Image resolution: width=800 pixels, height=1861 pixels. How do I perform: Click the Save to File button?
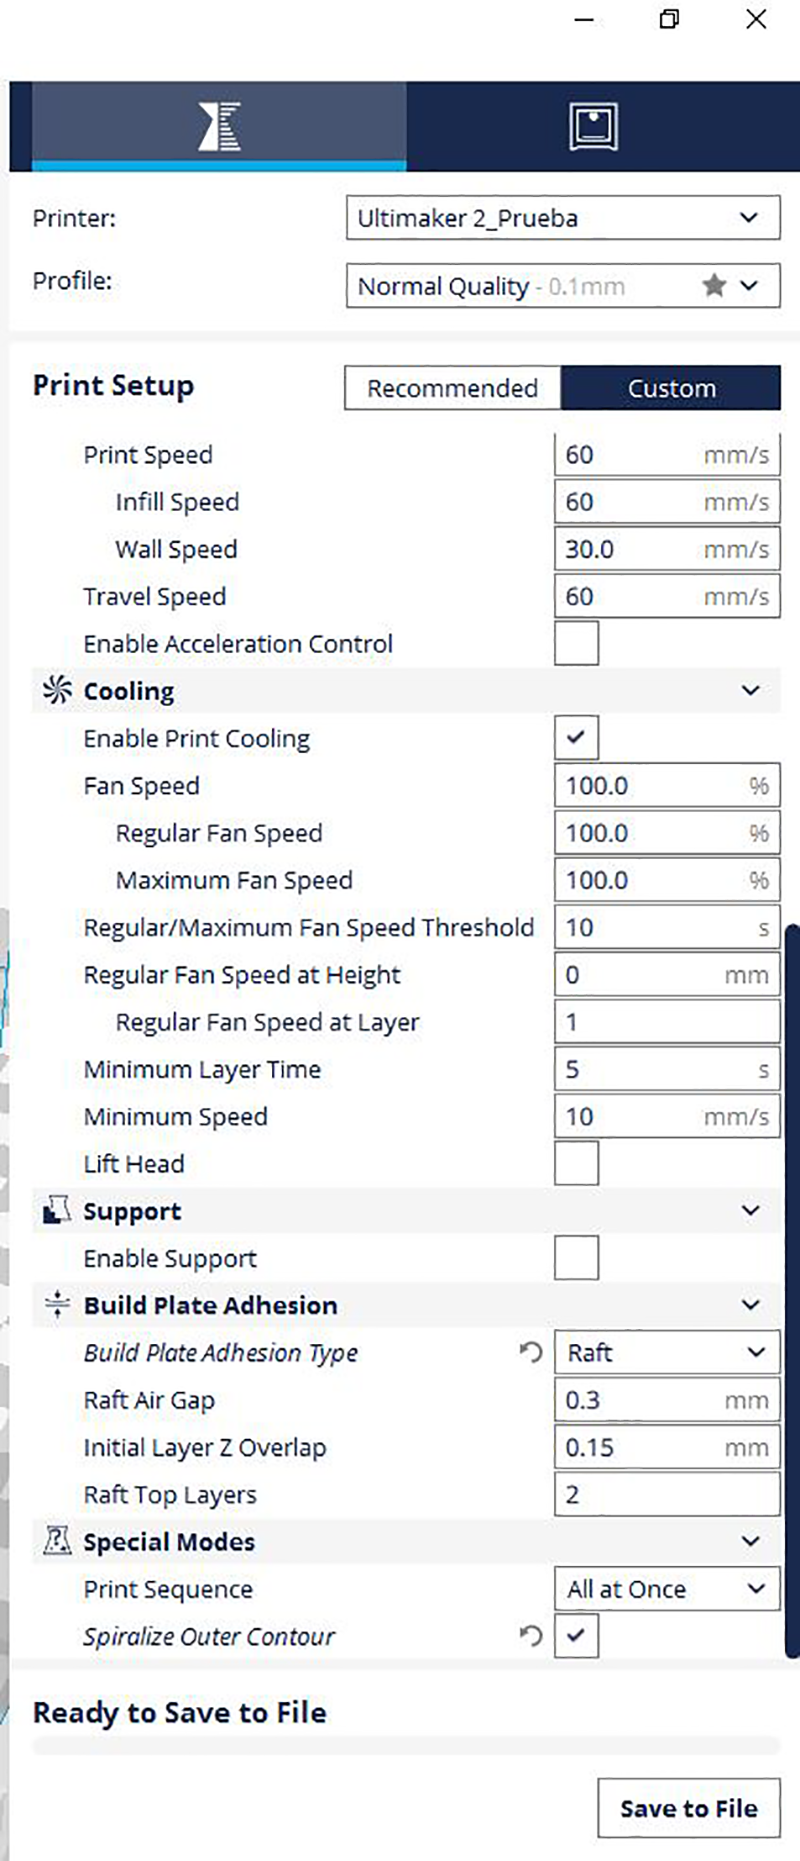pos(689,1808)
